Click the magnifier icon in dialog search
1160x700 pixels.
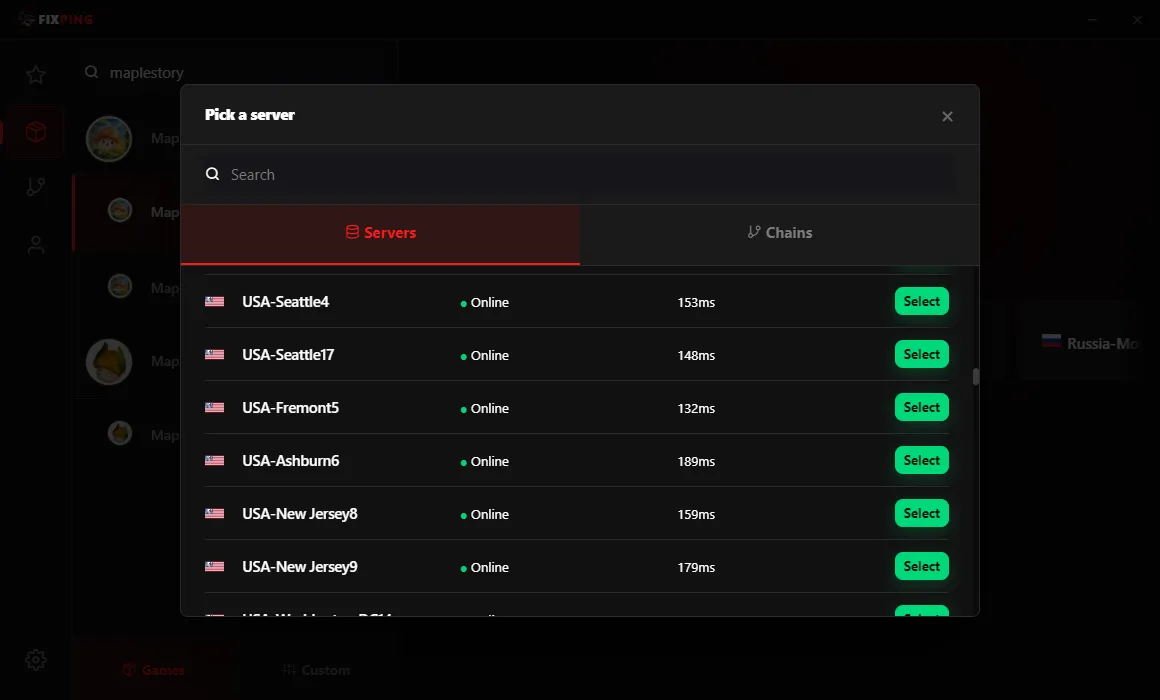[x=212, y=174]
